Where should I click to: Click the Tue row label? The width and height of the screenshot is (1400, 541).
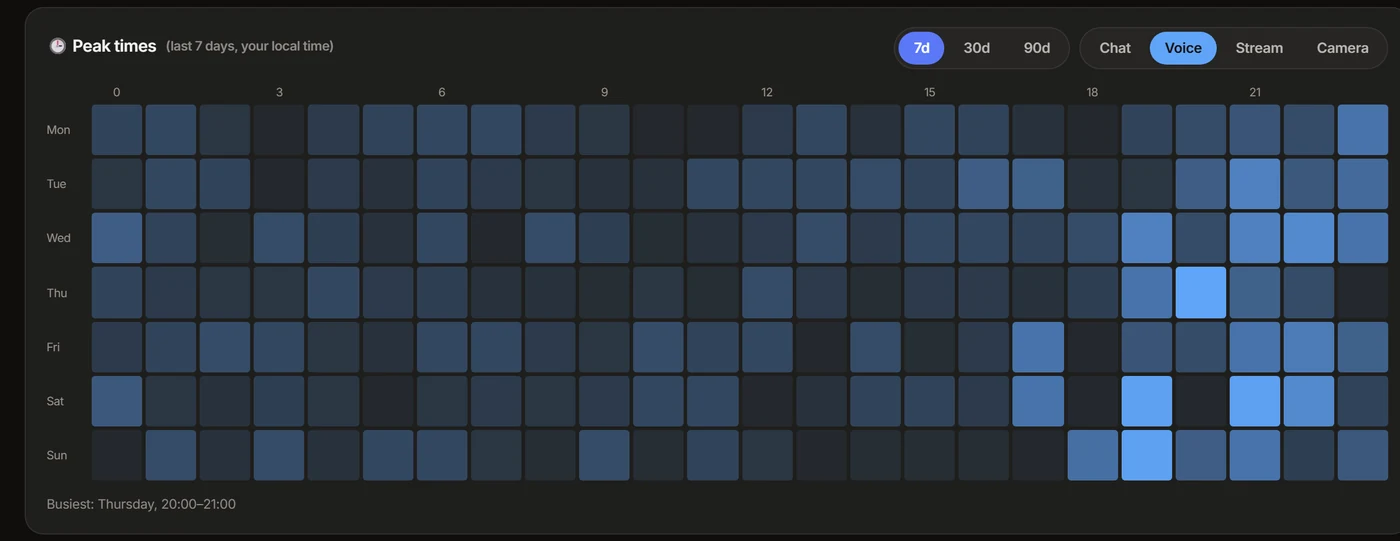[57, 184]
